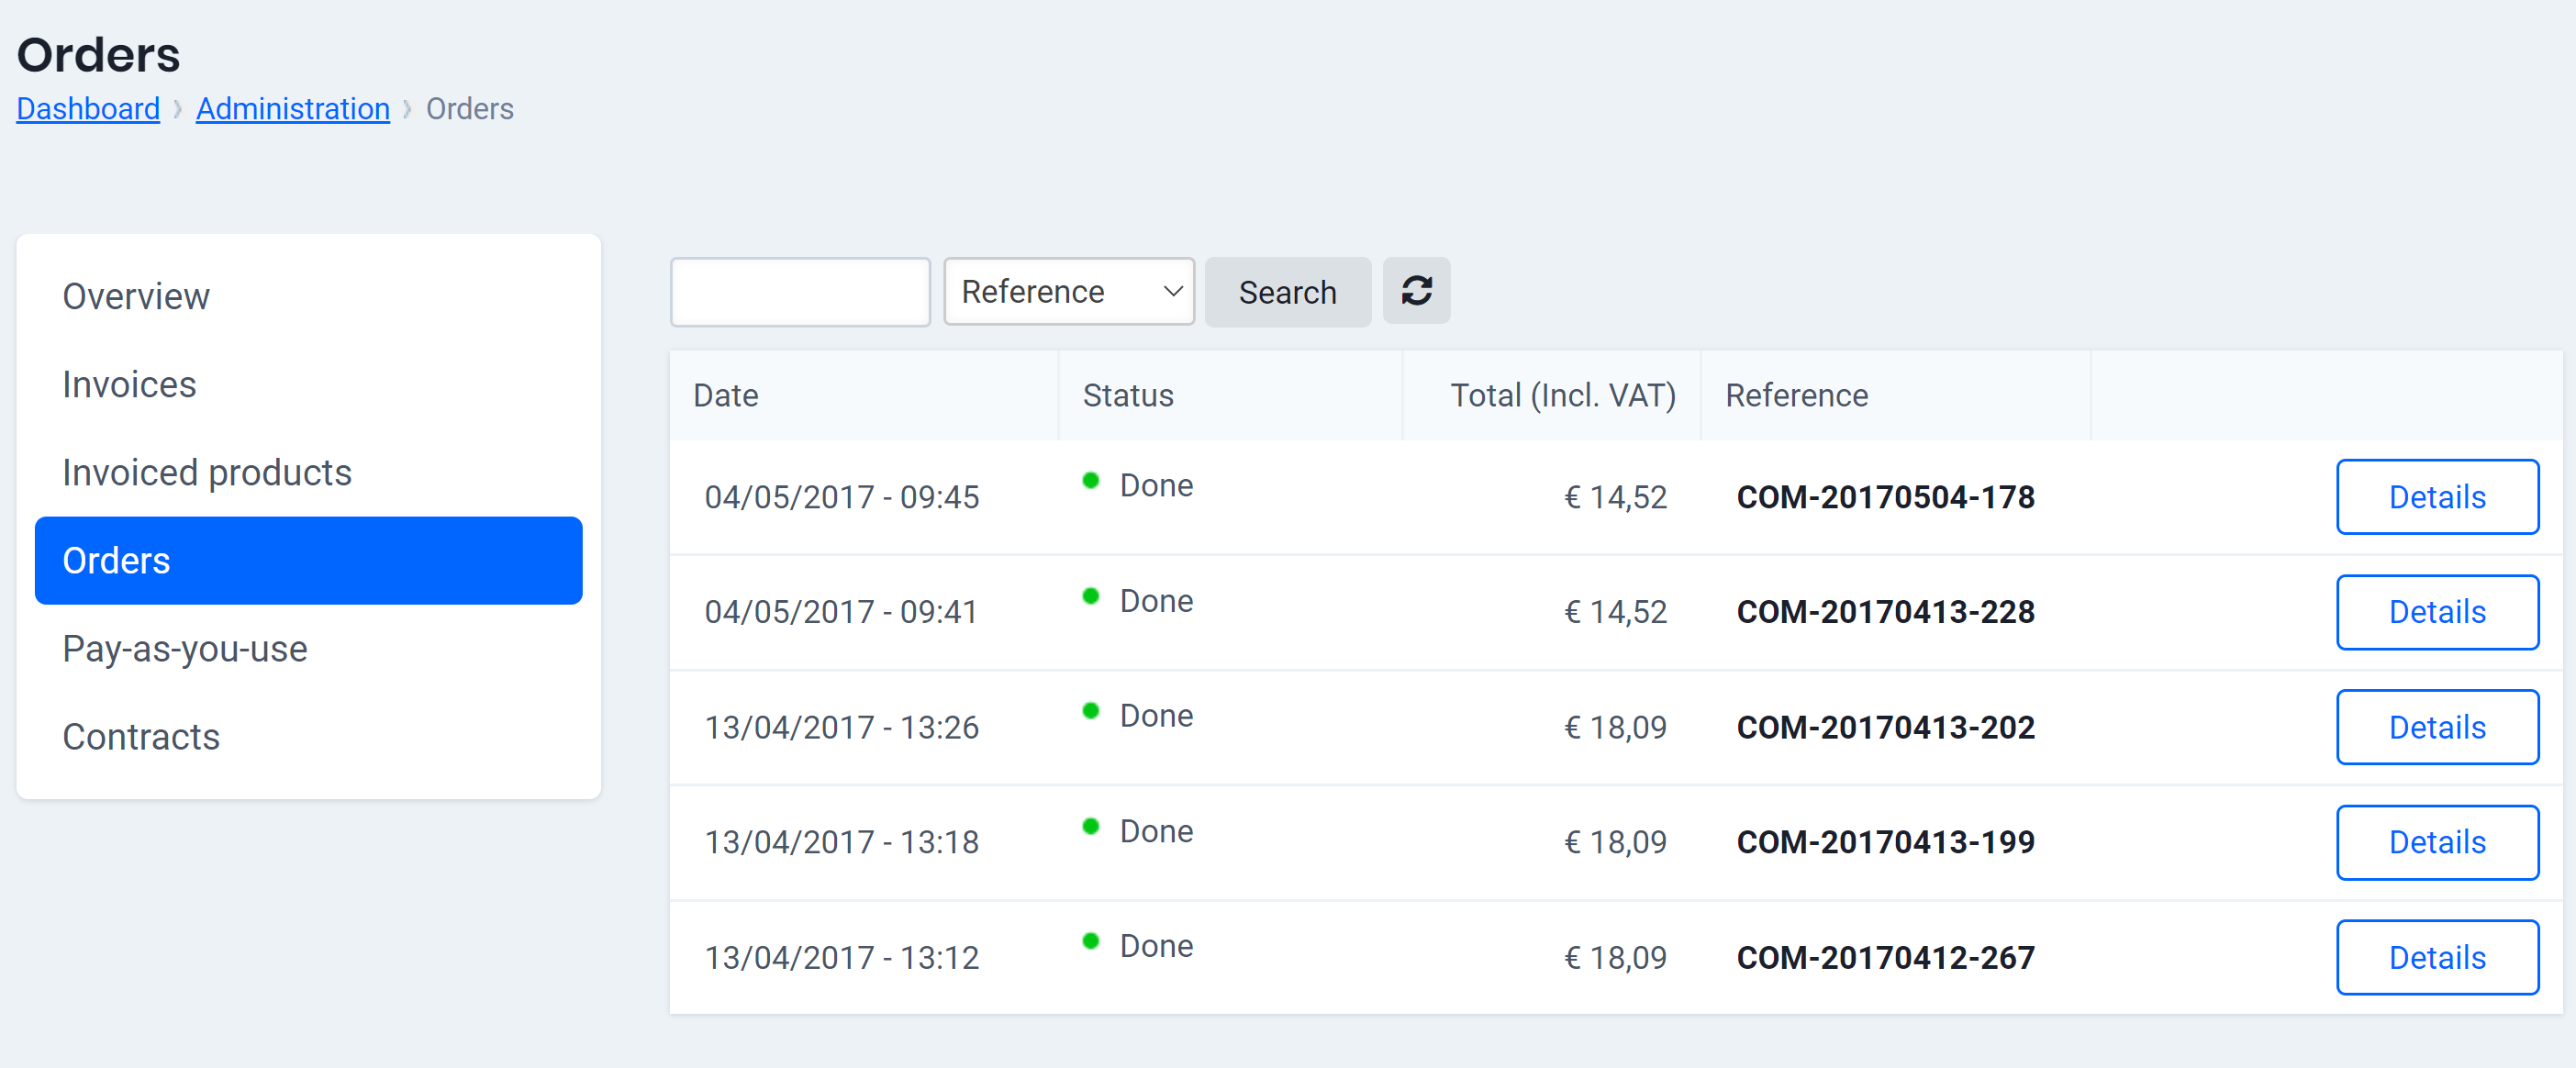
Task: Click the Date column header to sort
Action: click(x=724, y=395)
